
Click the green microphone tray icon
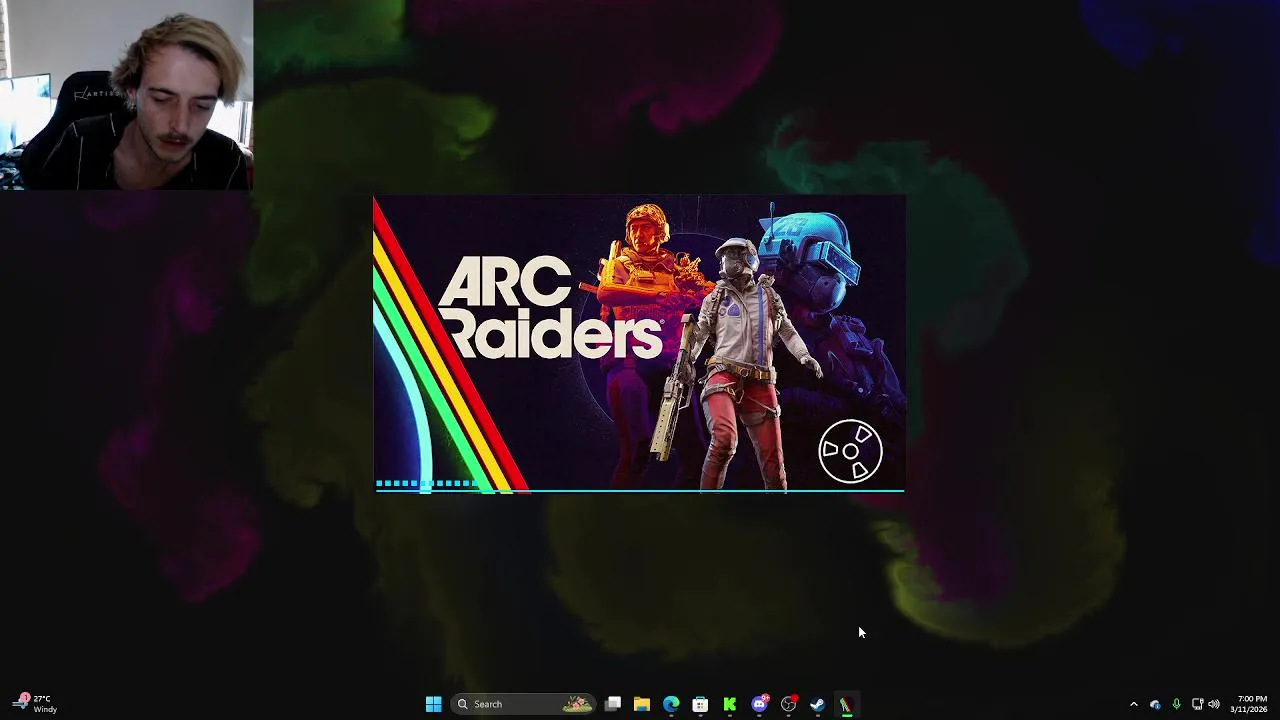coord(1176,704)
